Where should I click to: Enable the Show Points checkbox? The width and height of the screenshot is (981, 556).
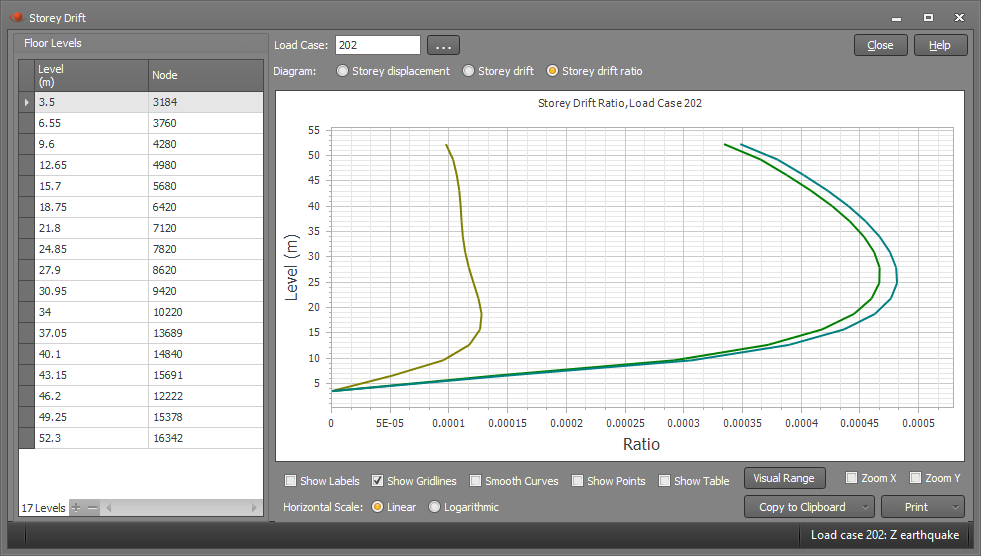click(x=577, y=481)
